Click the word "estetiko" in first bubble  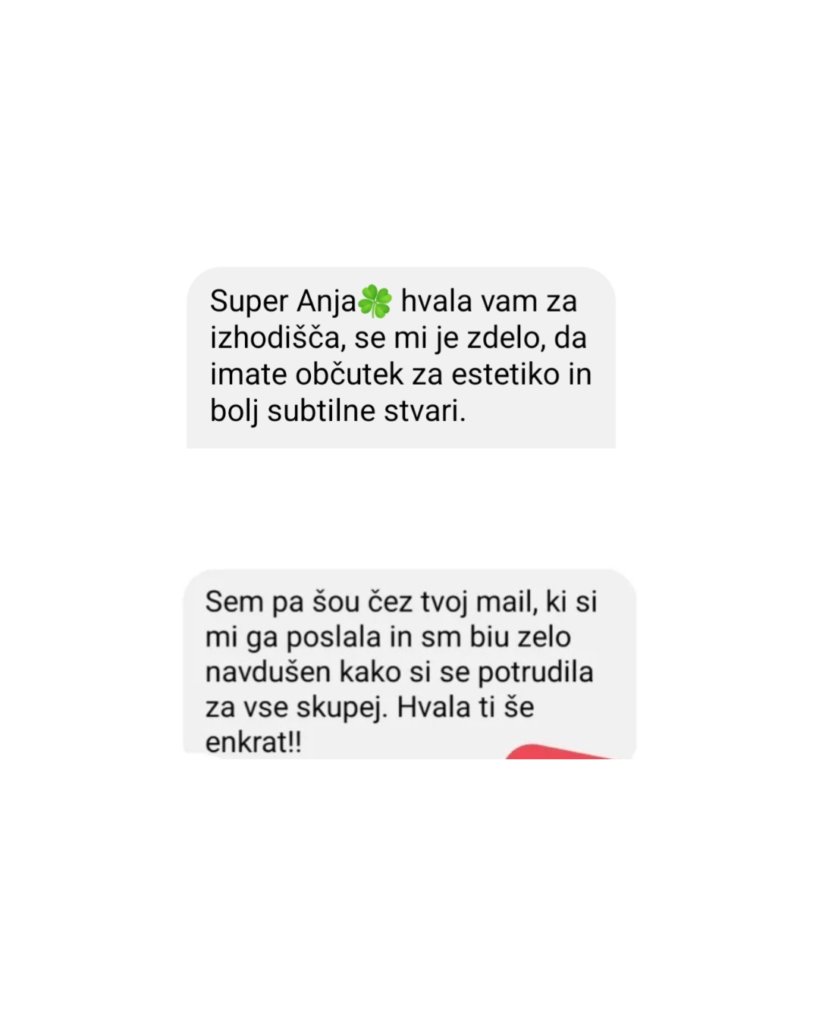(506, 375)
